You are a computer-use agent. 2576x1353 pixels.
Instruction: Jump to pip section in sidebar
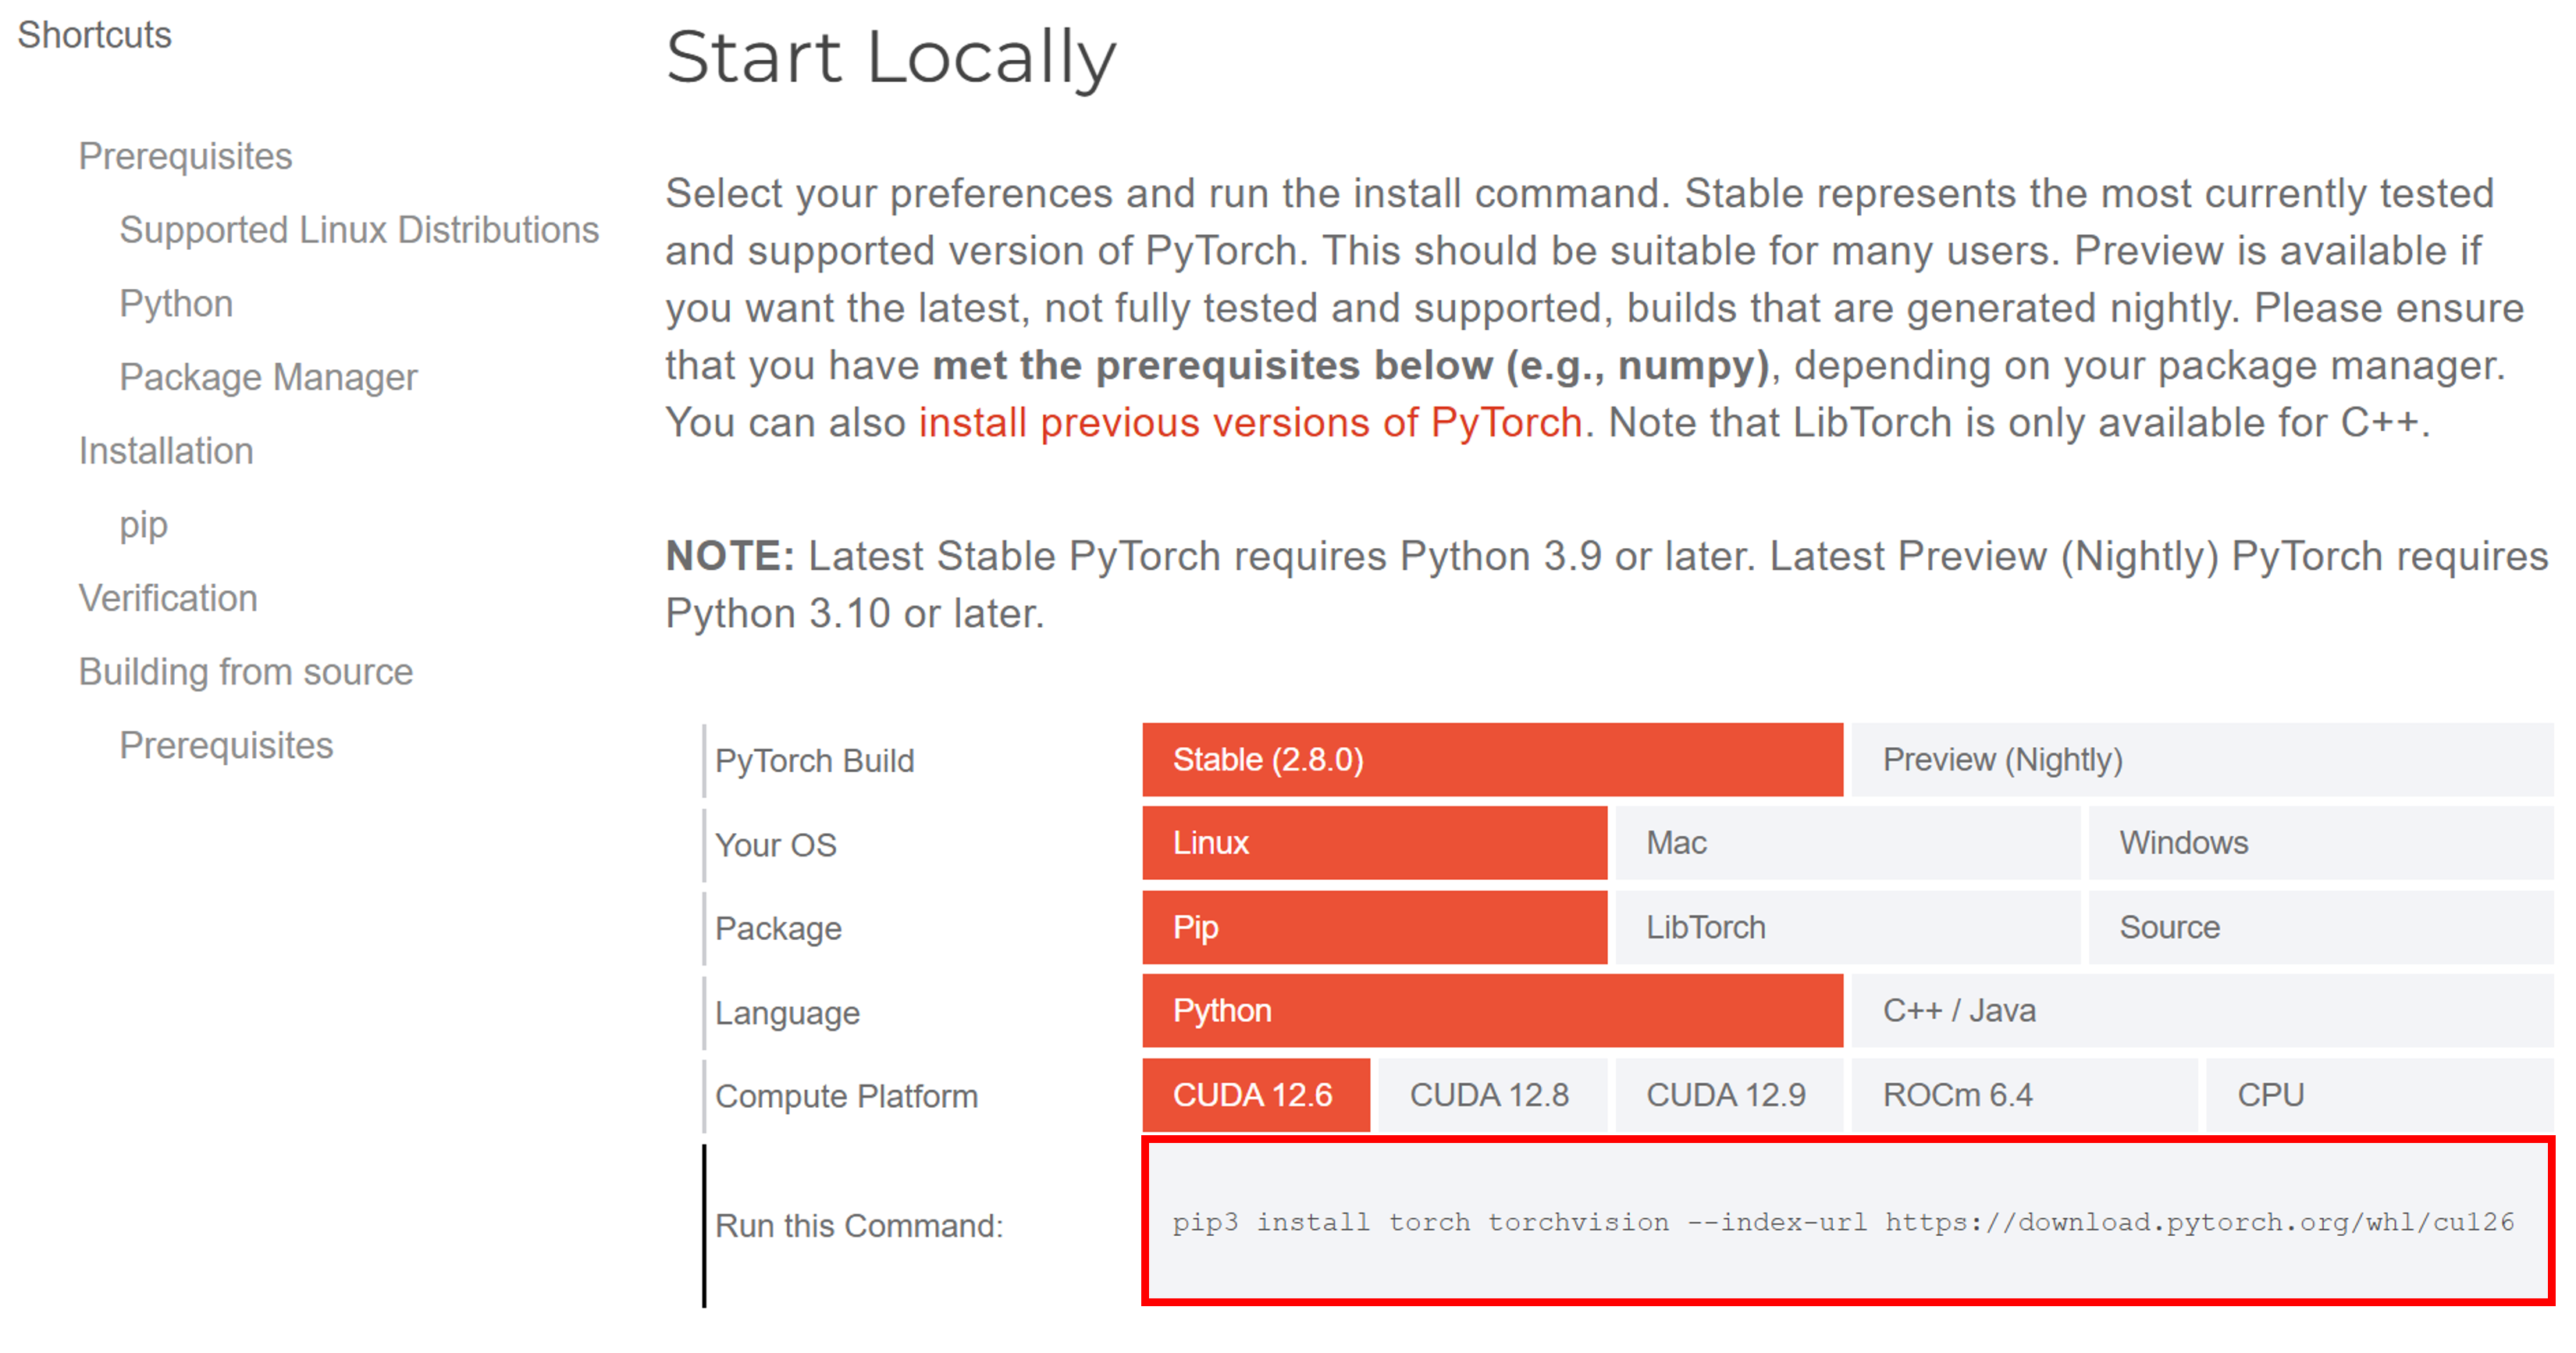[143, 525]
